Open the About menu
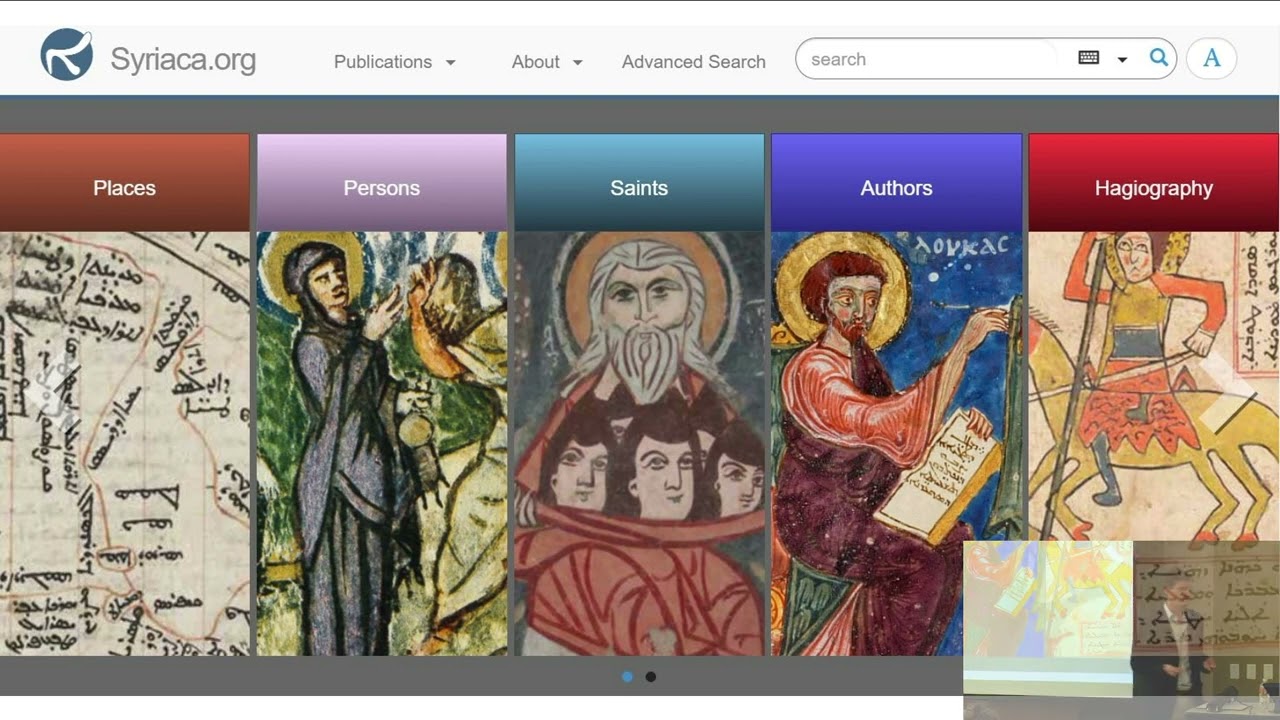 tap(535, 62)
